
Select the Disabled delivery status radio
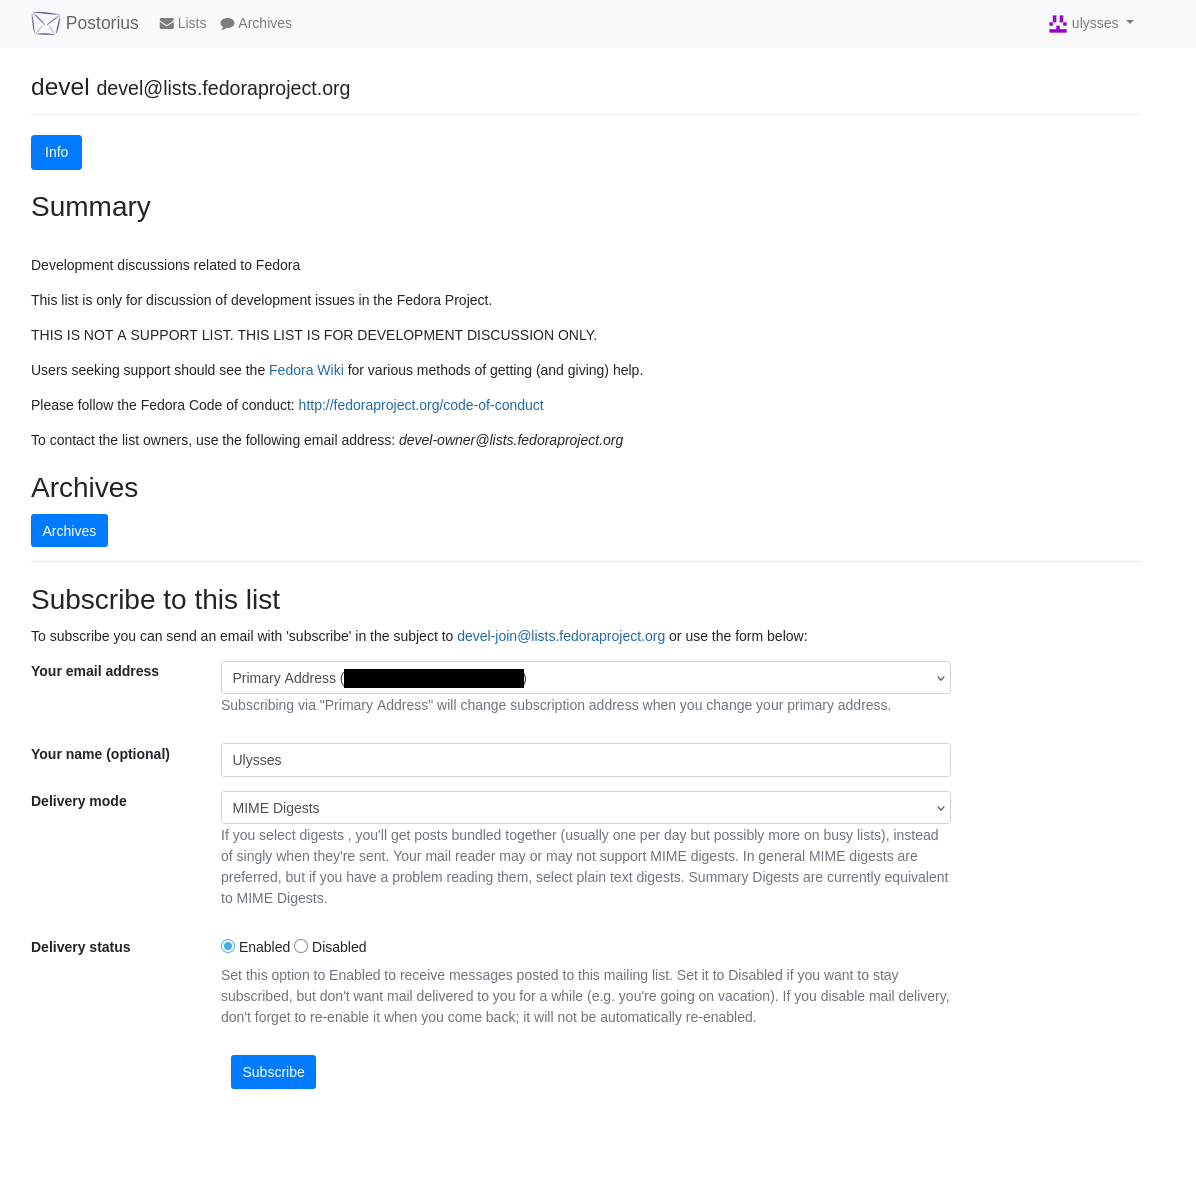[x=301, y=947]
